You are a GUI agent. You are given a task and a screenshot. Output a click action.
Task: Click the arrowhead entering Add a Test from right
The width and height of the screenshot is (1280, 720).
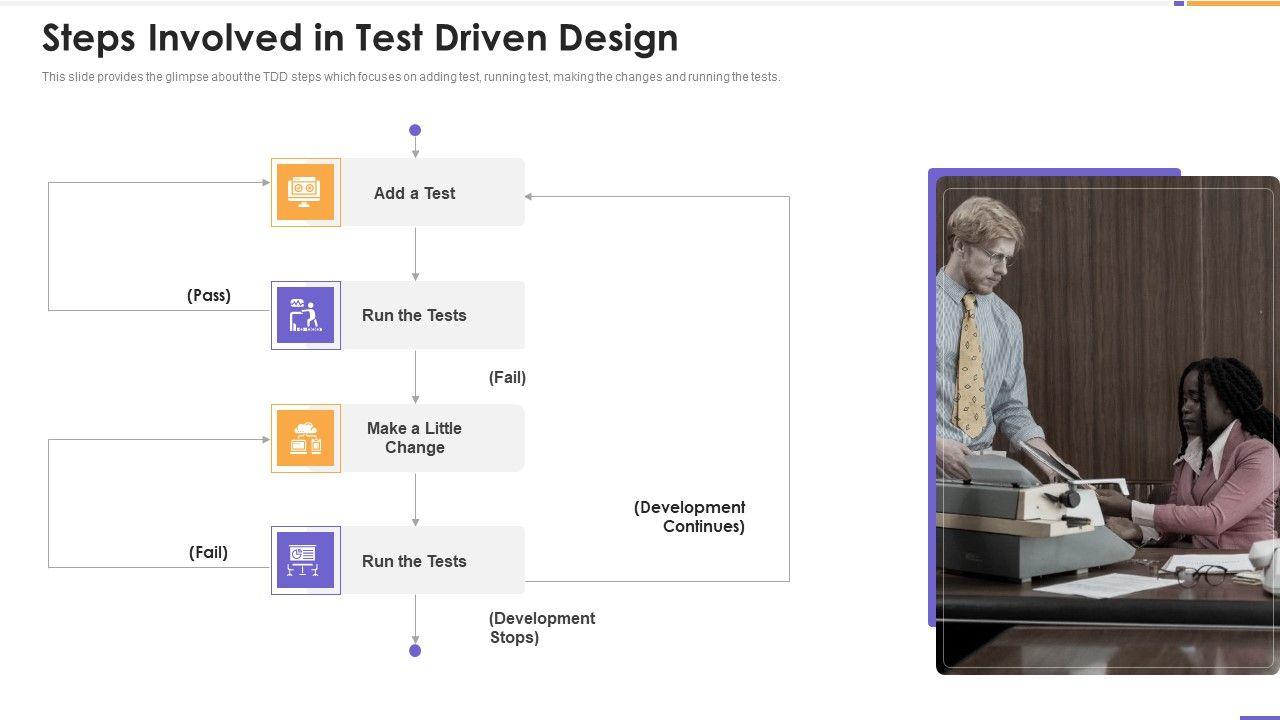coord(529,197)
